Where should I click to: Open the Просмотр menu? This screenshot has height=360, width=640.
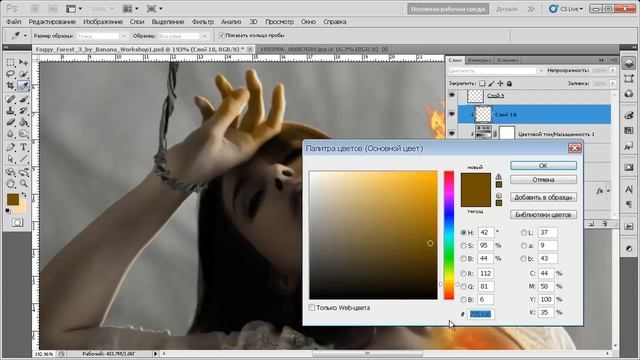(x=279, y=22)
